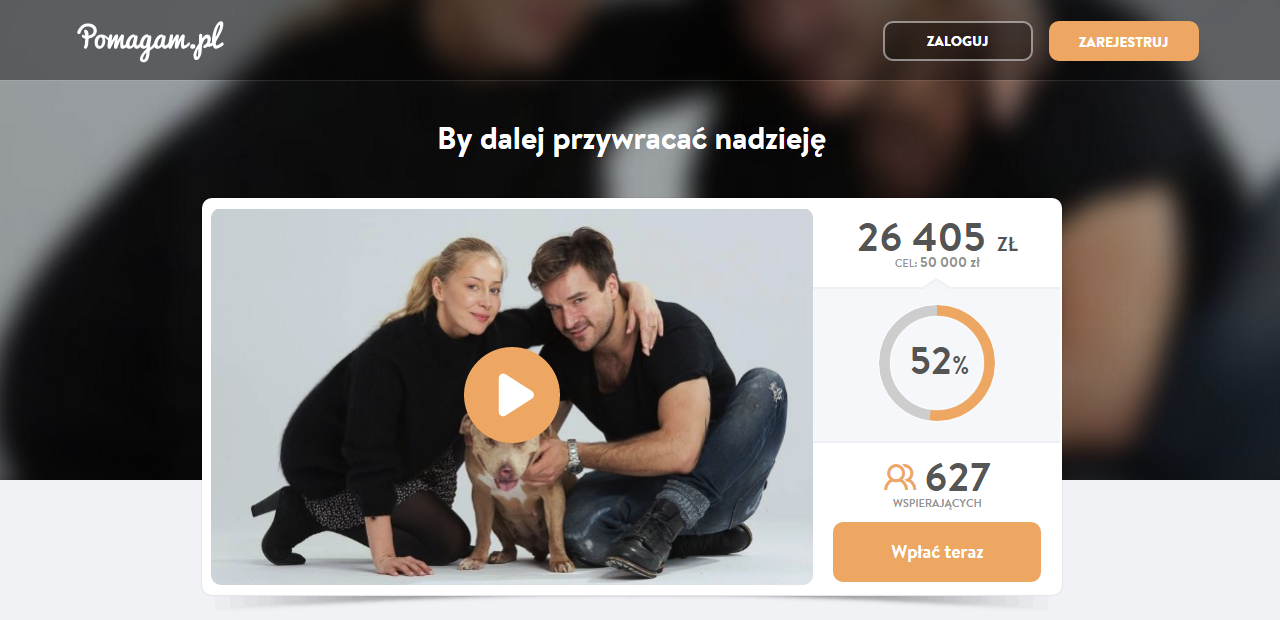The image size is (1280, 620).
Task: Open the ZALOGUJ login button
Action: click(958, 41)
